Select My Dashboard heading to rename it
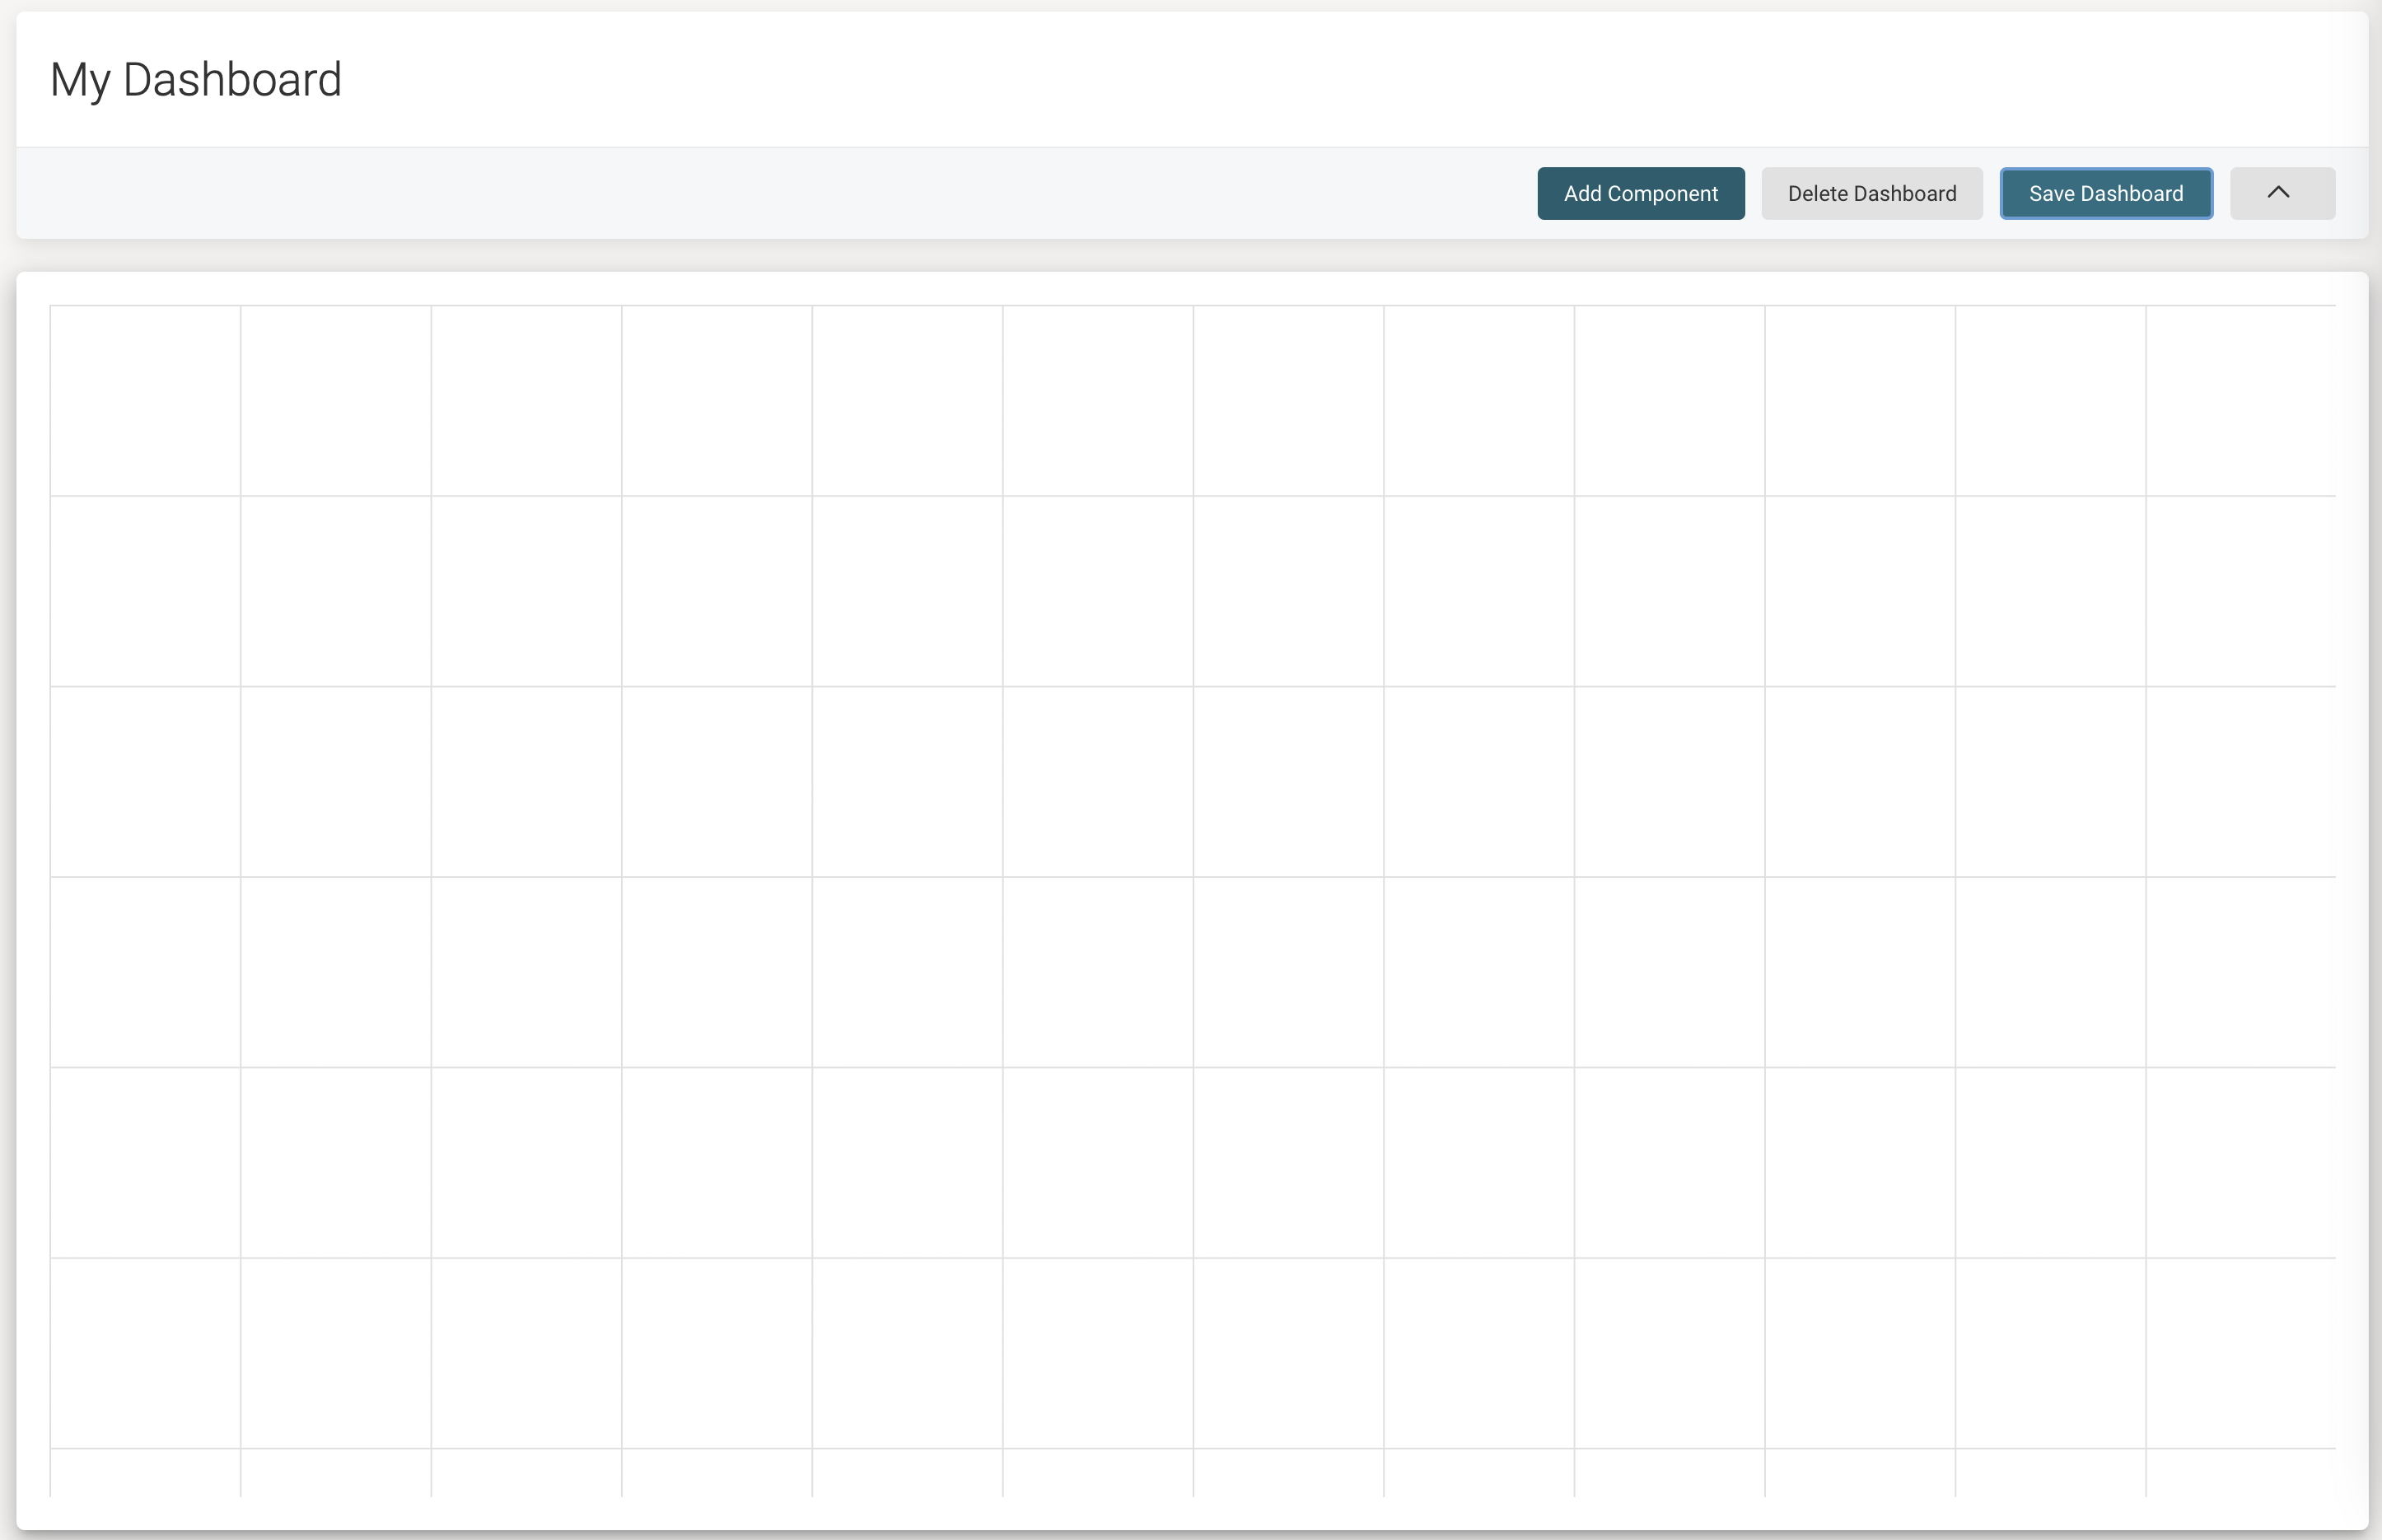Screen dimensions: 2382x1540 click(x=197, y=79)
